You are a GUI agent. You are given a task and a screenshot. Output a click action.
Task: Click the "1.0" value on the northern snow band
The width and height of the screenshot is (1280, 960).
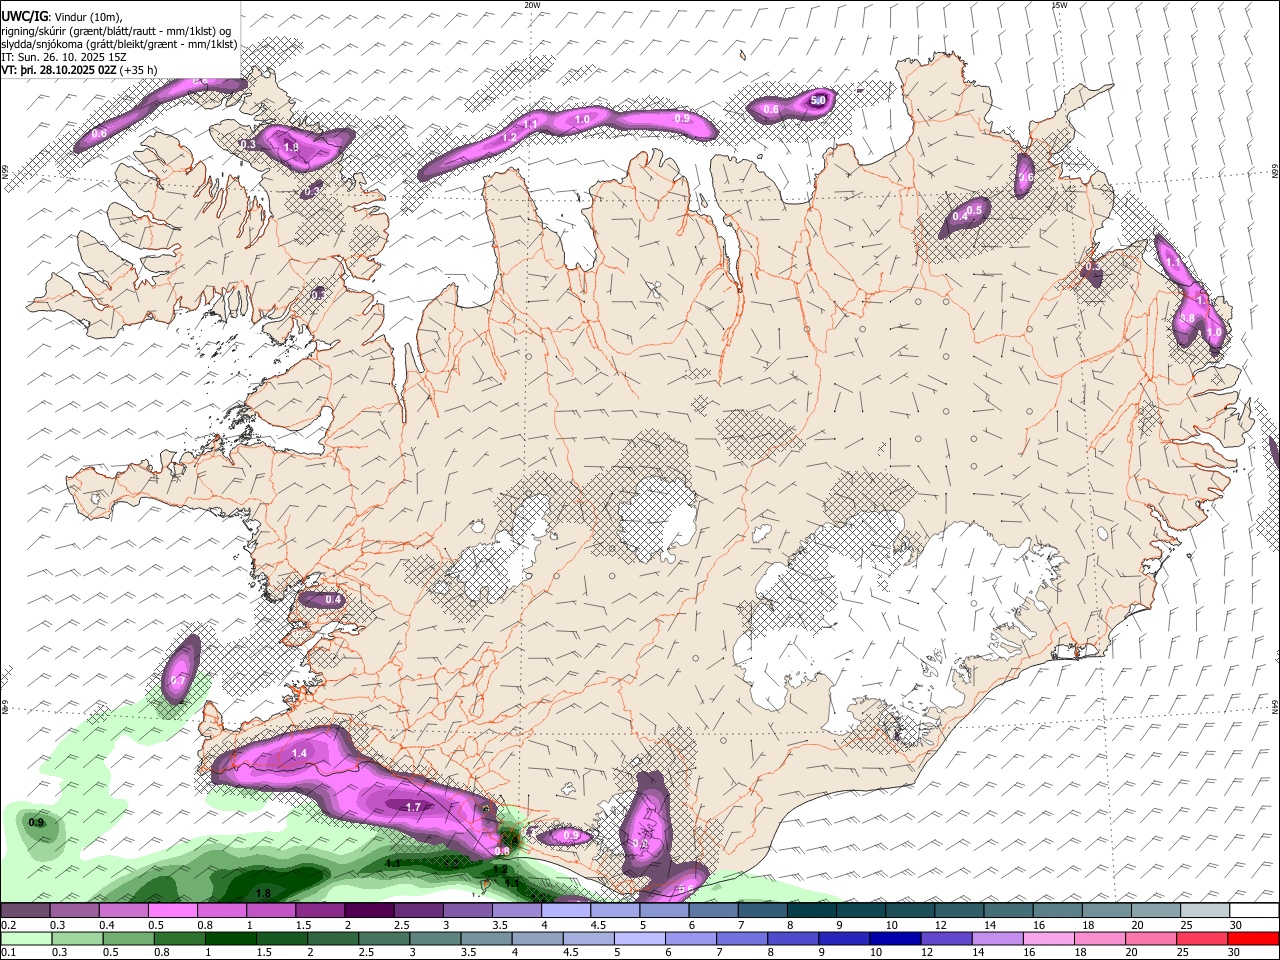(x=582, y=120)
